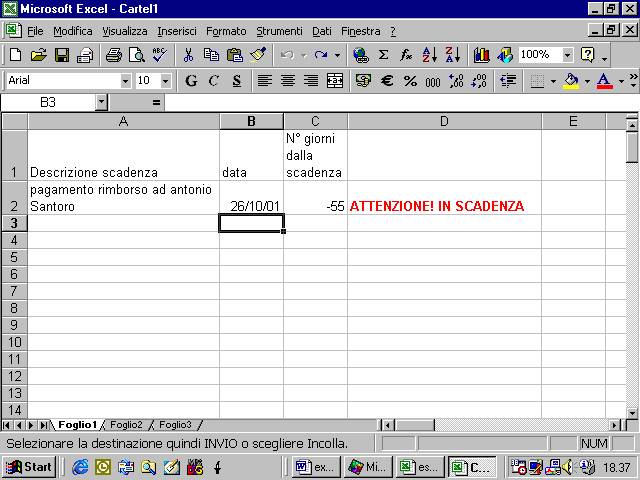Align cell text left
The image size is (640, 480).
pos(264,80)
